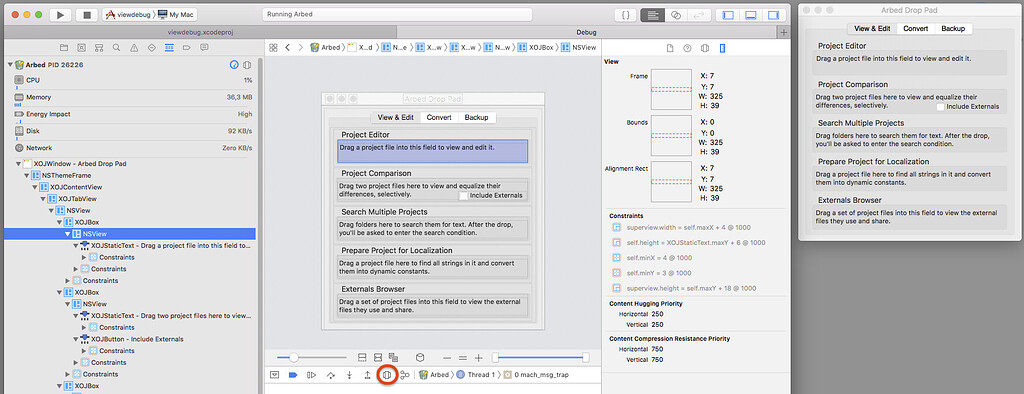Screen dimensions: 1024x394
Task: Check Include Externals in the Xcode canvas
Action: tap(464, 195)
